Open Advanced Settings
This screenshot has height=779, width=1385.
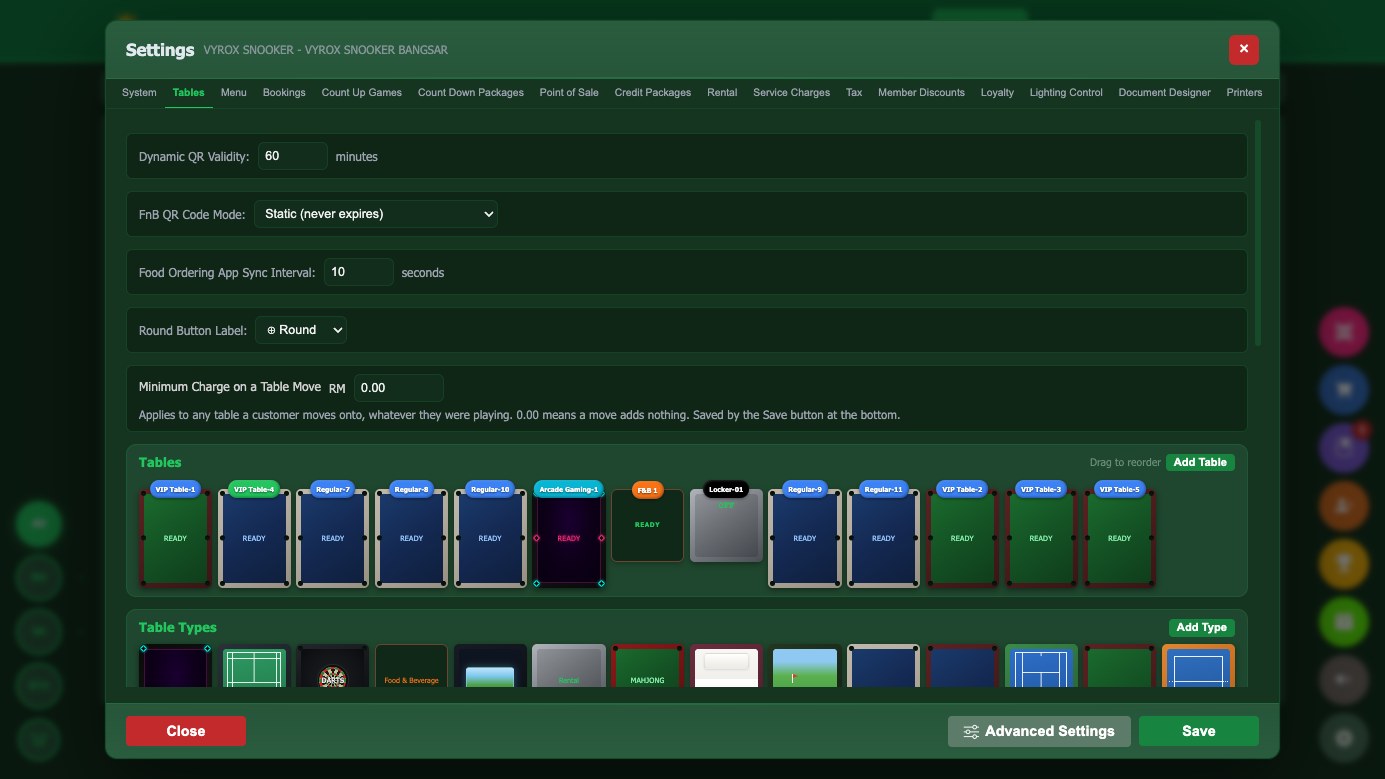click(x=1039, y=731)
